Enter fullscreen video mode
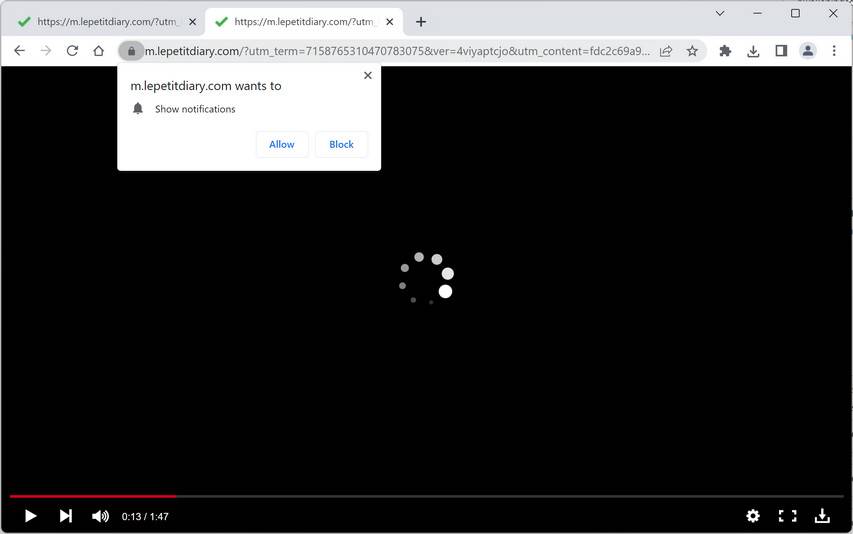853x534 pixels. [788, 516]
